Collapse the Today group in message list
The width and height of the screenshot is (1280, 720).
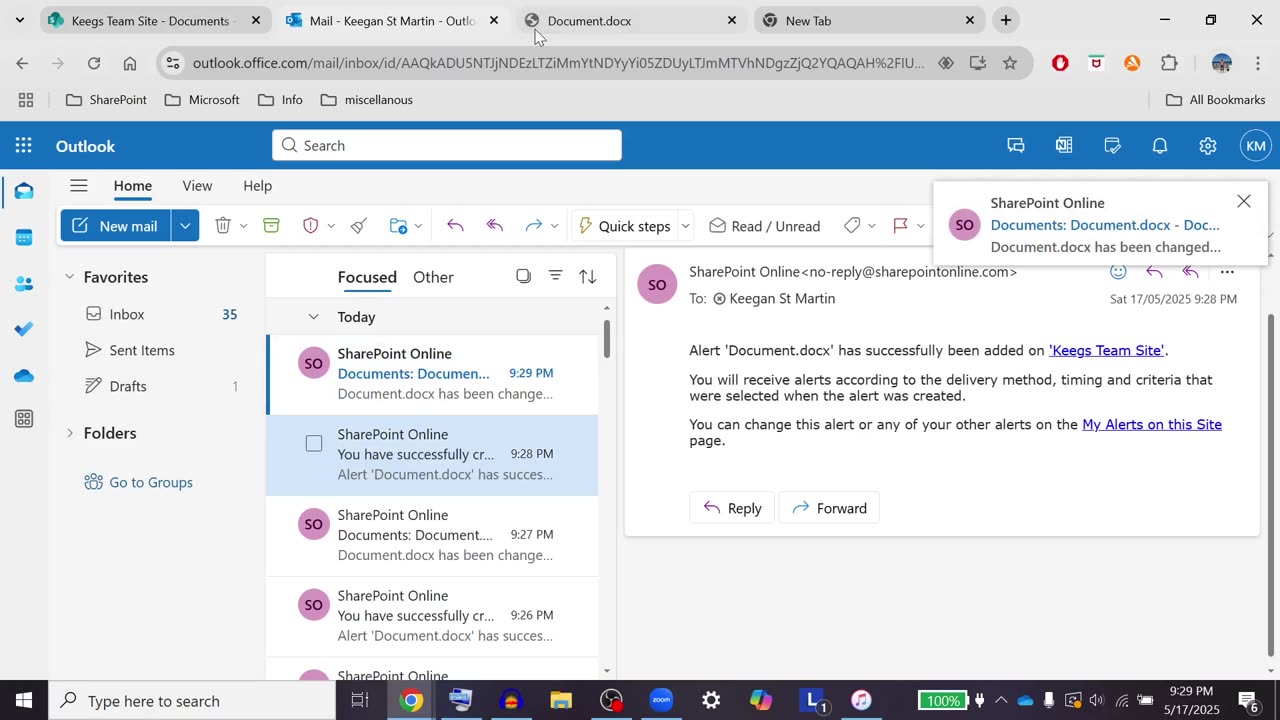313,317
